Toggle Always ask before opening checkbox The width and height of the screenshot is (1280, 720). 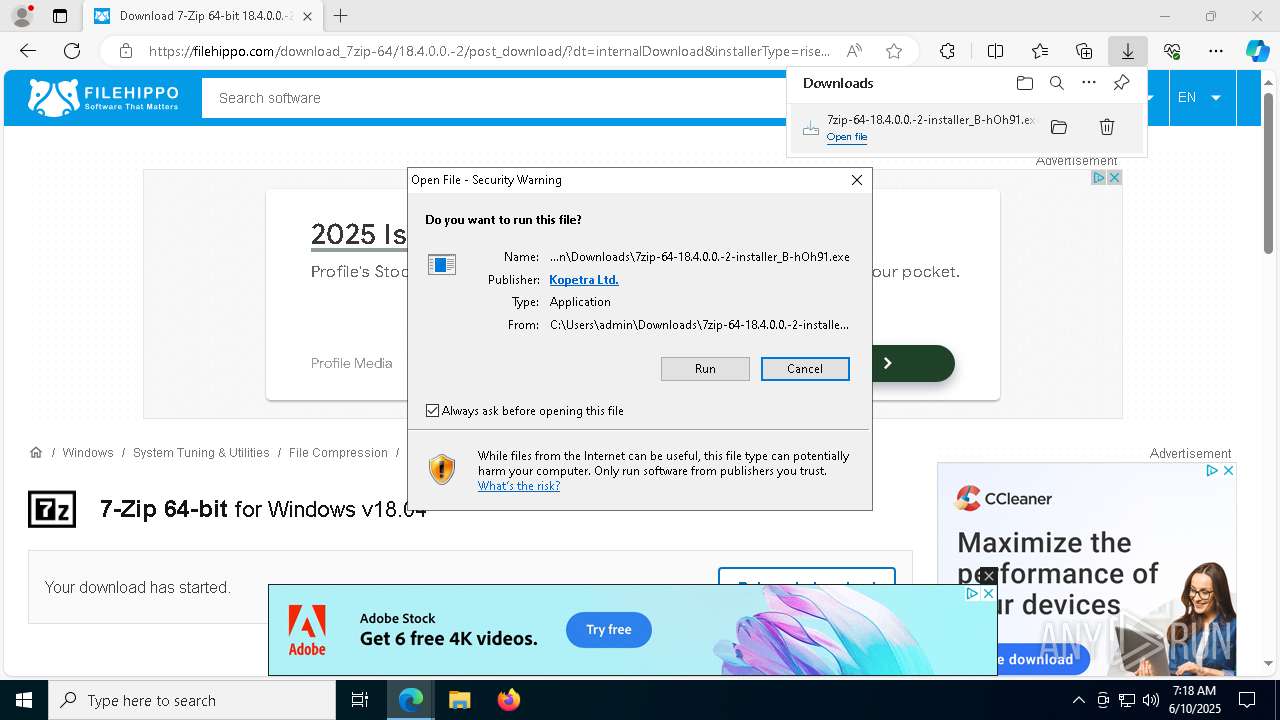[432, 411]
